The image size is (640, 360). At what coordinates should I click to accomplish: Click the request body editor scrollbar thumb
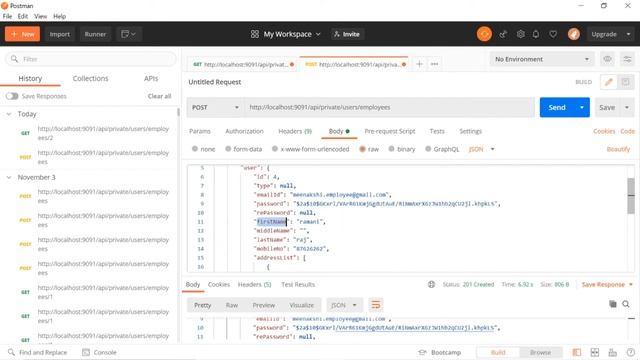coord(631,196)
